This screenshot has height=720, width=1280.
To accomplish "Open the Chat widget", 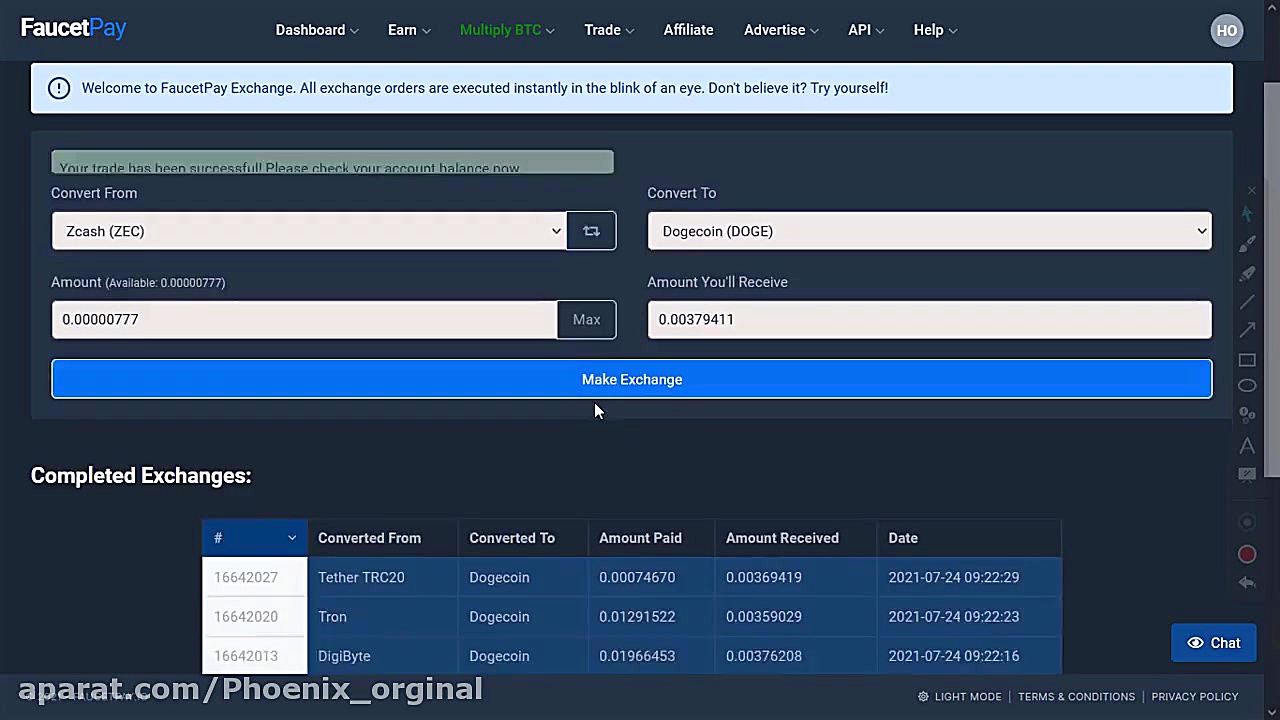I will pyautogui.click(x=1214, y=643).
